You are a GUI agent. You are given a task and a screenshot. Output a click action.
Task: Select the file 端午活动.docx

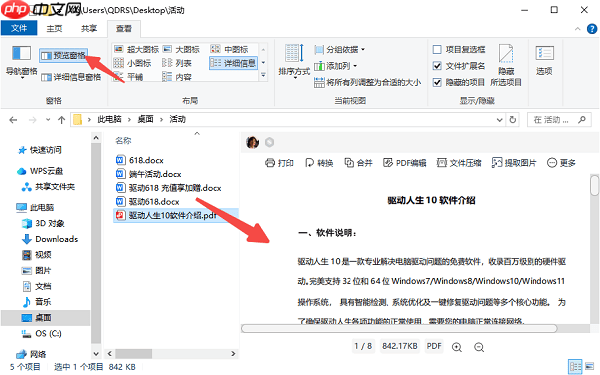[x=149, y=174]
